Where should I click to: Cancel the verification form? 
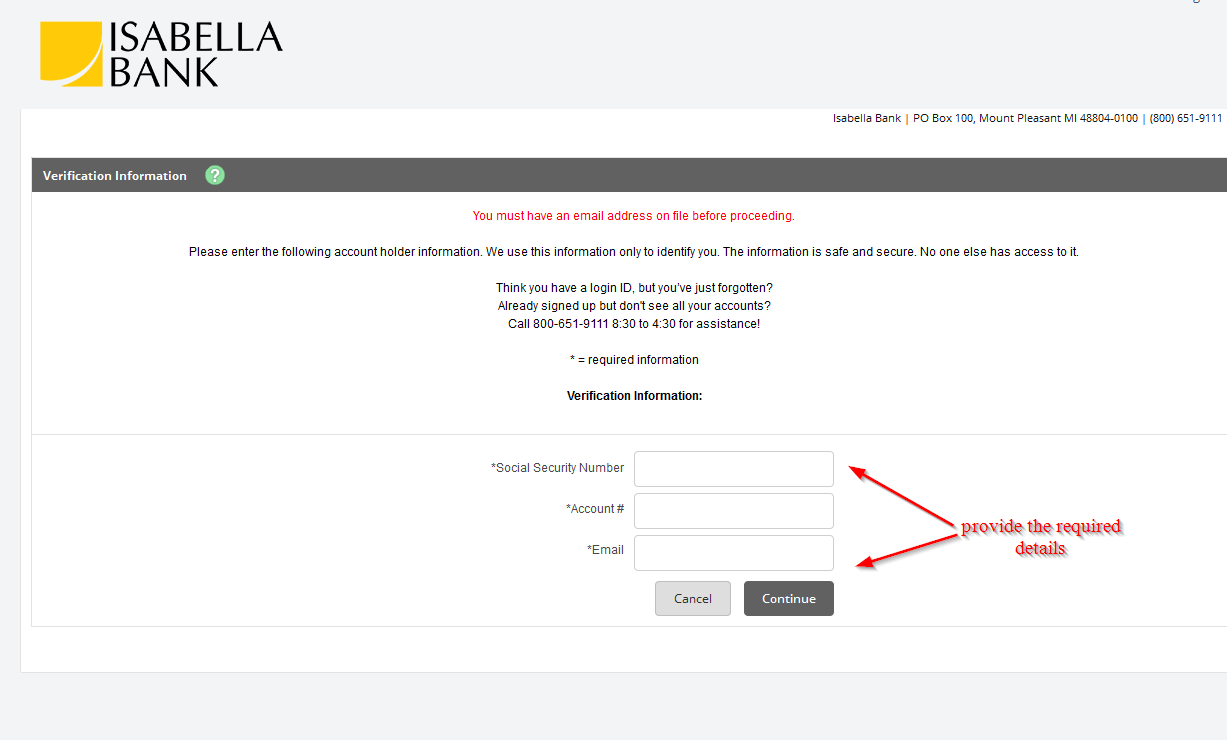pyautogui.click(x=693, y=598)
